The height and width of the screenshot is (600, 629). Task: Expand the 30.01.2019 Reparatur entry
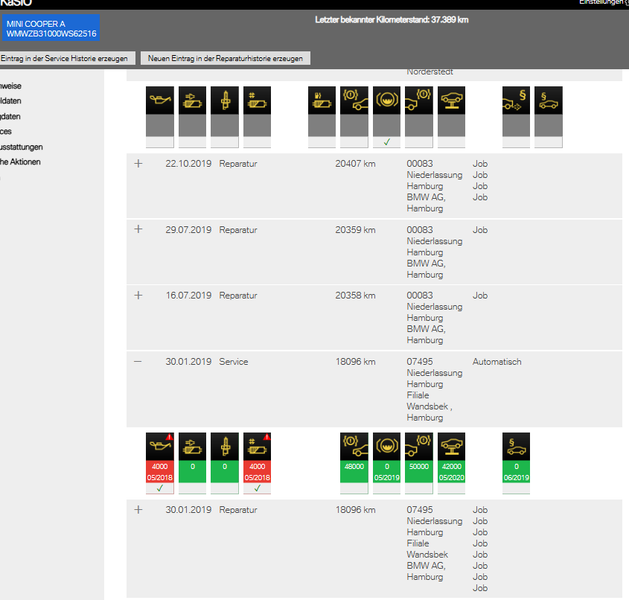pos(138,509)
